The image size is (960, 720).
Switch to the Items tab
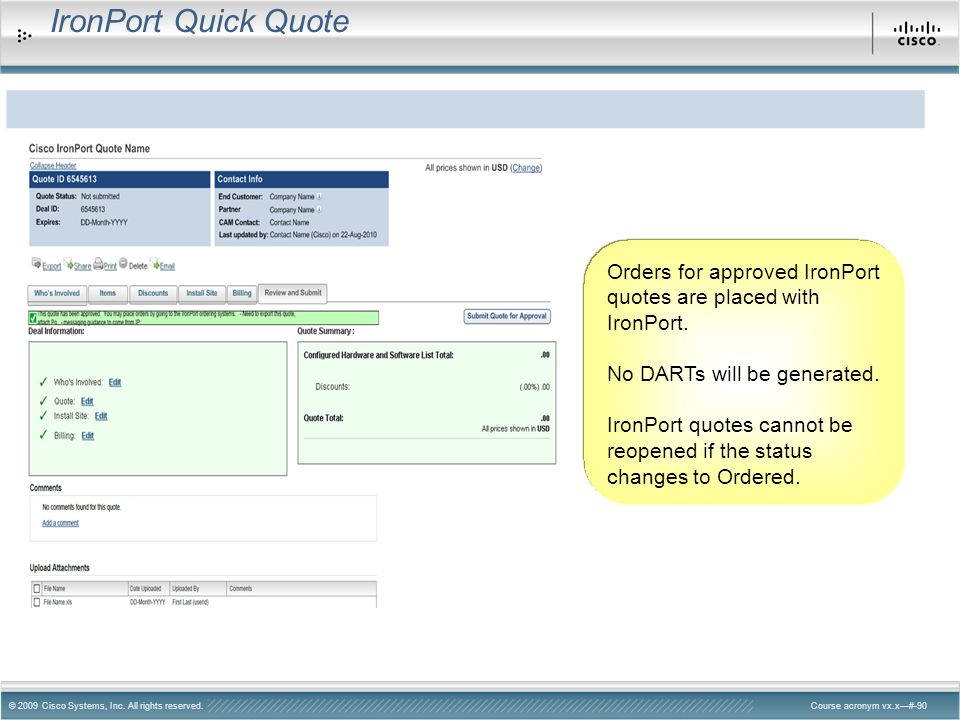tap(108, 294)
